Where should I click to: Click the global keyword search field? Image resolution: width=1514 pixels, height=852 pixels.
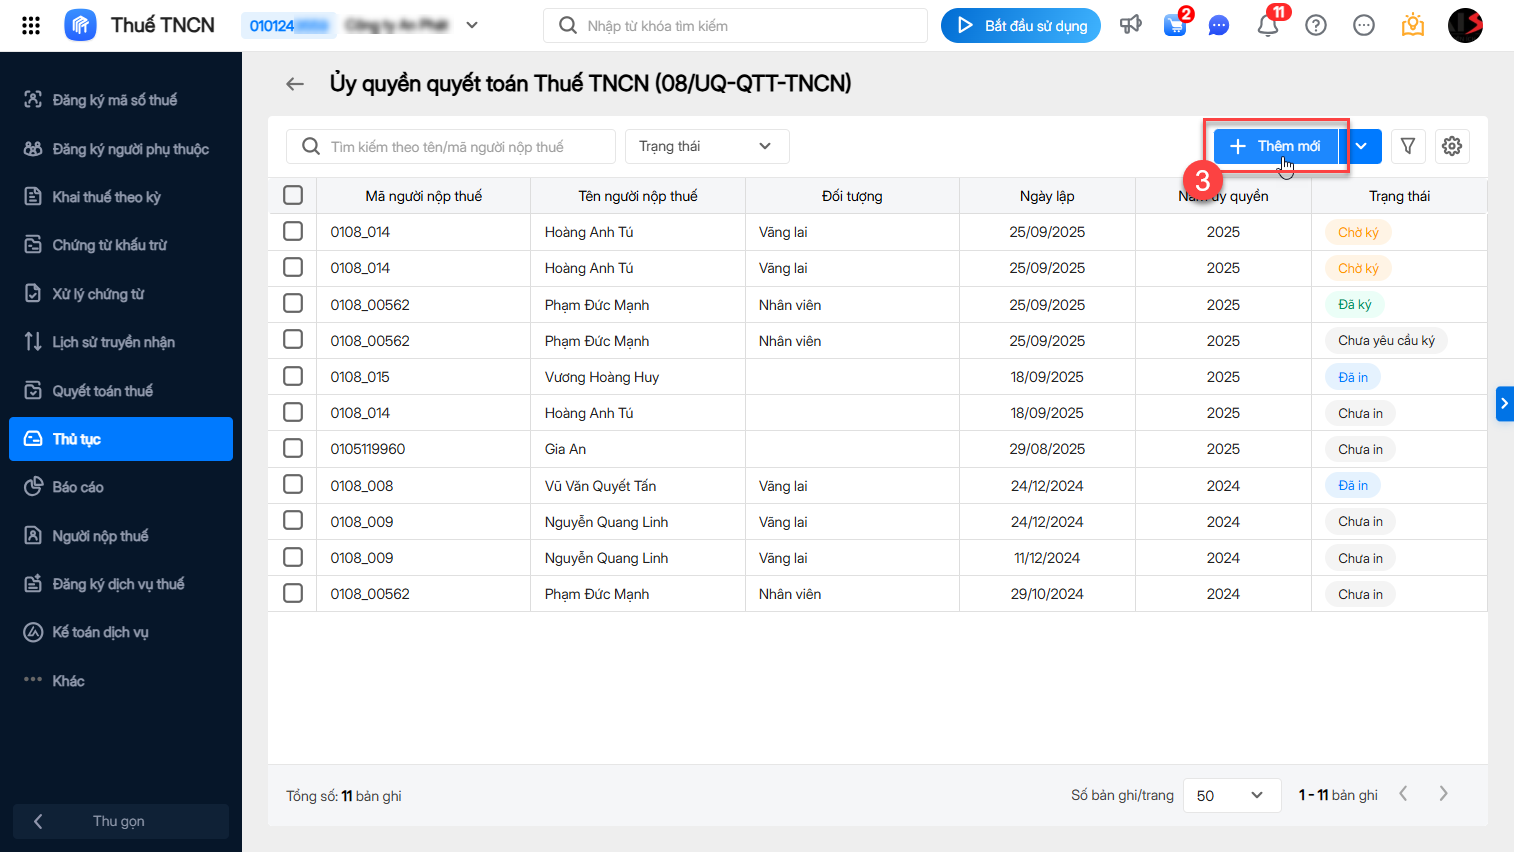pos(735,26)
